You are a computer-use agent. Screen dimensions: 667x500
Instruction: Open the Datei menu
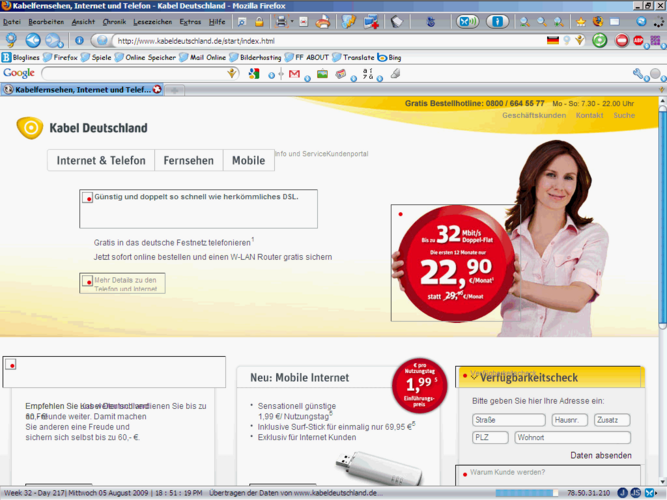[x=11, y=22]
